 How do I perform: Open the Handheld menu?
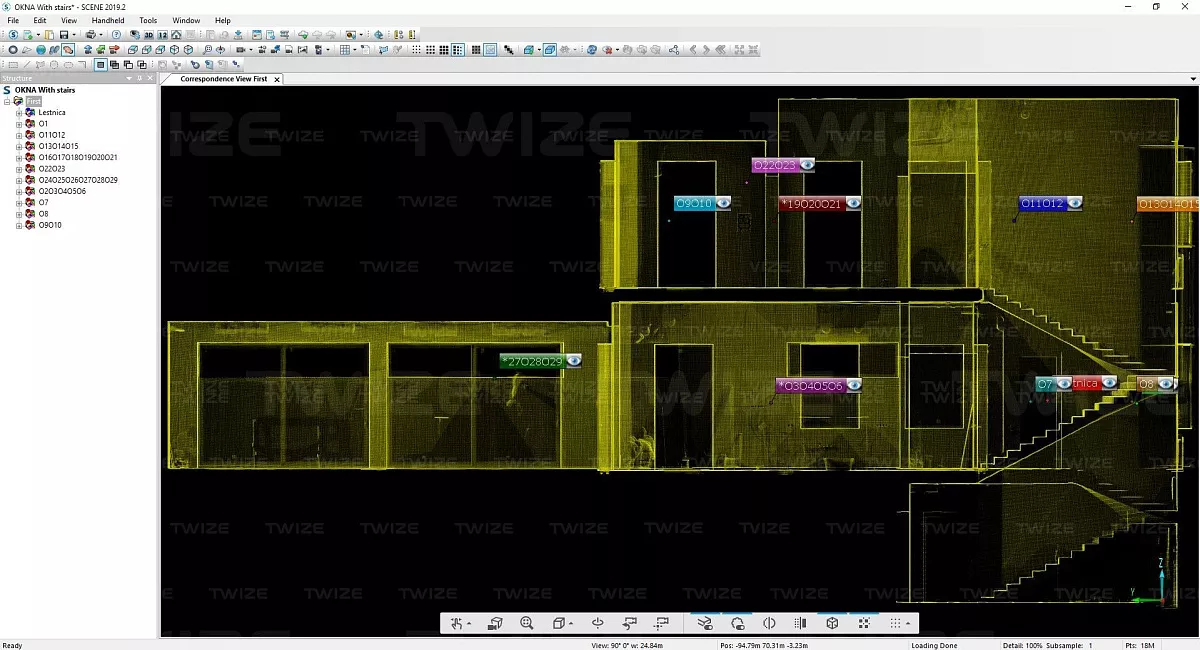[x=108, y=20]
